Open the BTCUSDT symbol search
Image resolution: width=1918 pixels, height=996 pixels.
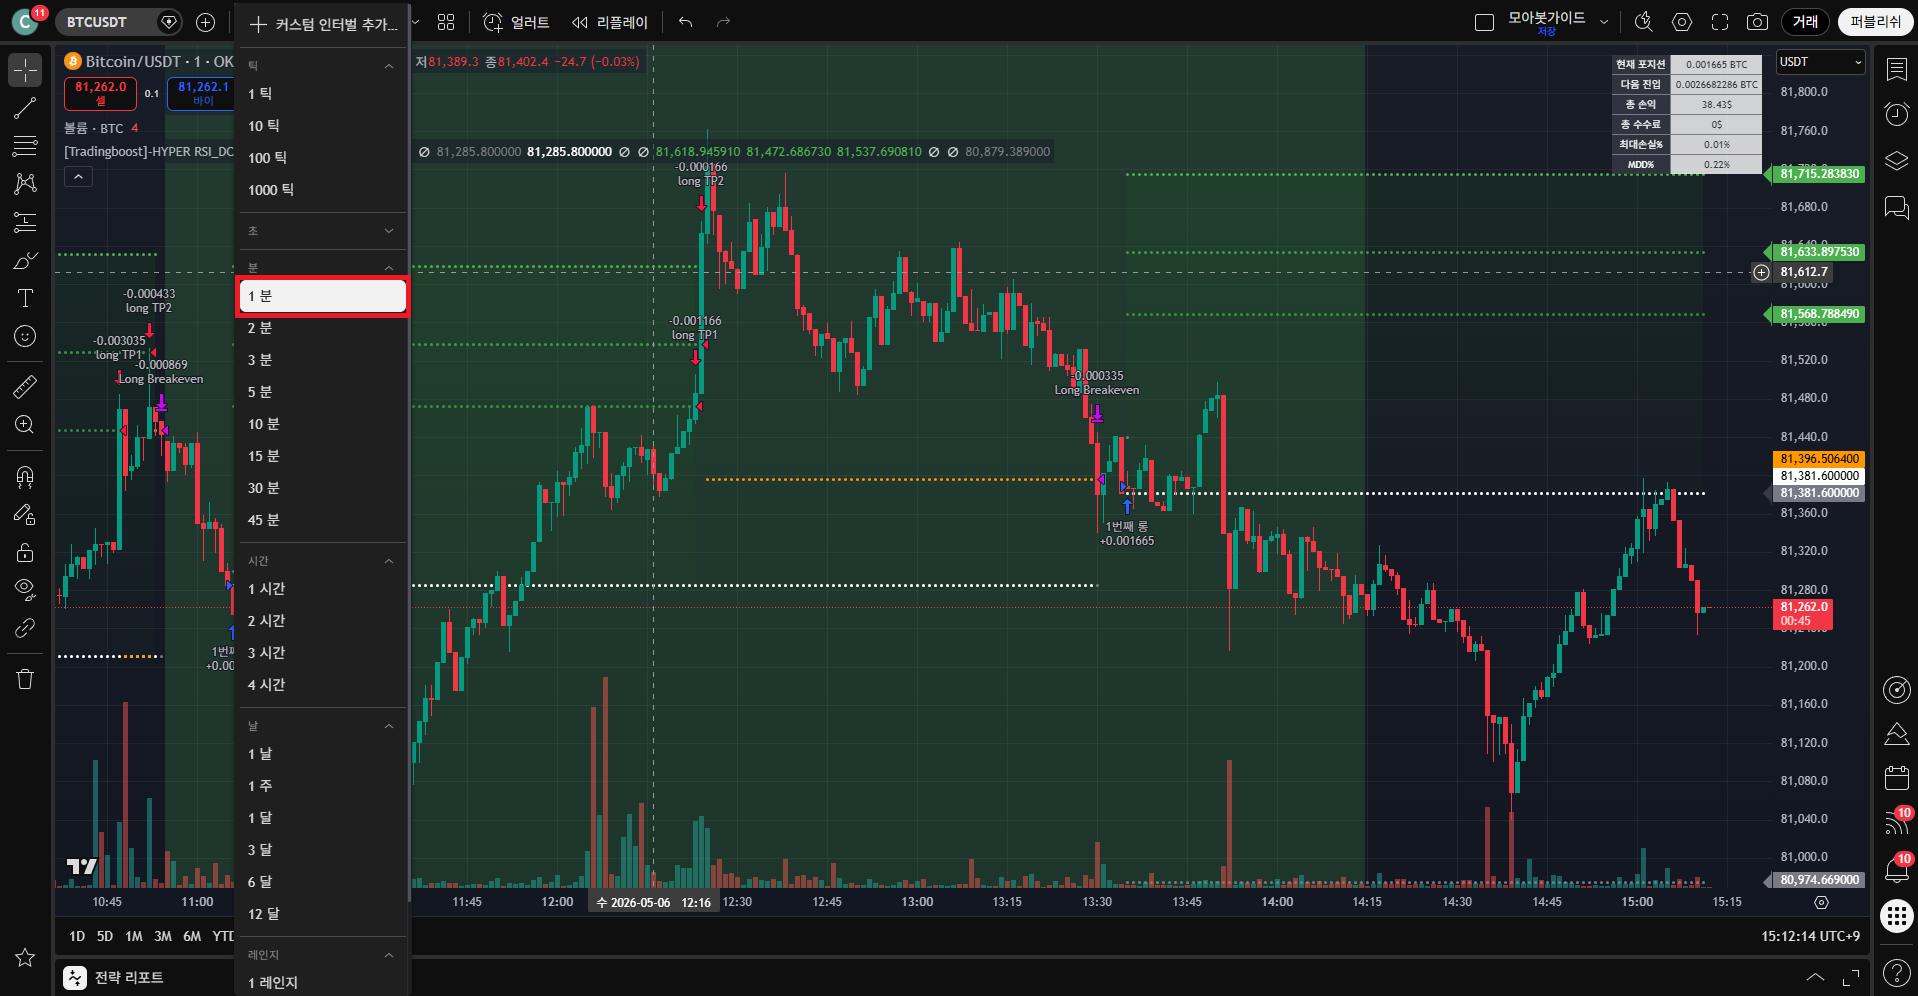point(97,22)
